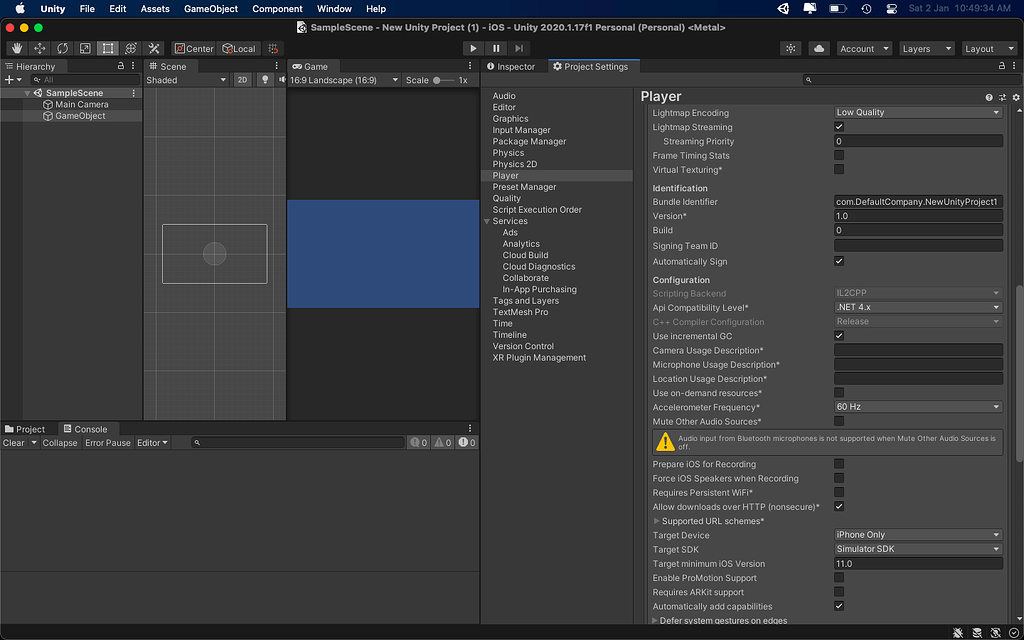The height and width of the screenshot is (640, 1024).
Task: Open Target SDK dropdown
Action: click(918, 549)
